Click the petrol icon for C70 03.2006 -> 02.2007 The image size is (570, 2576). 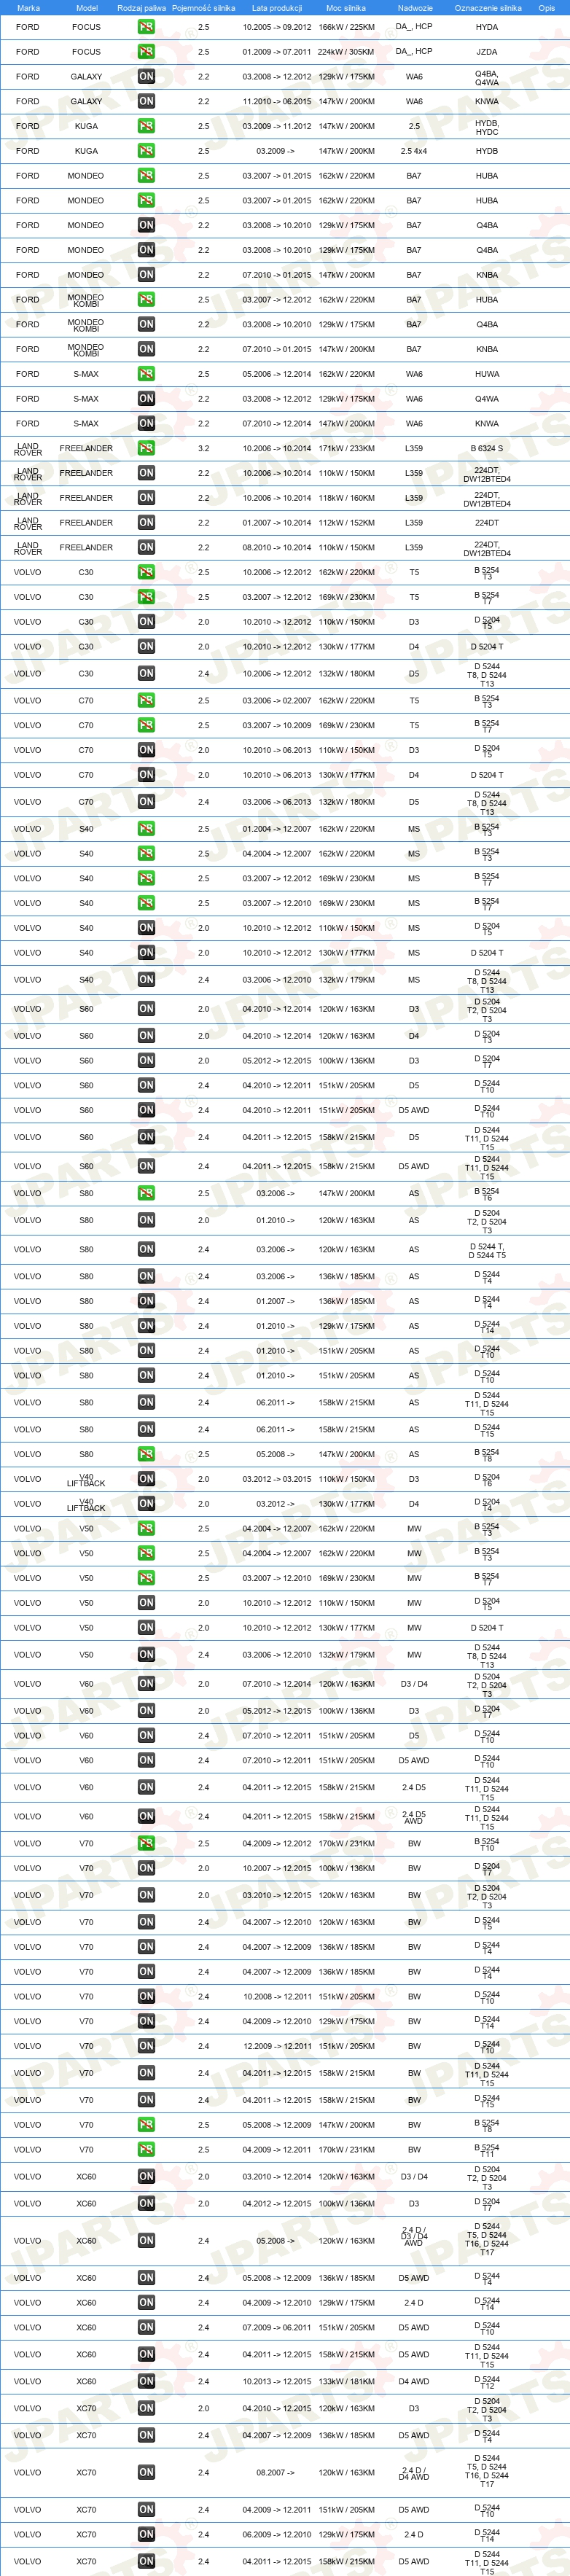146,701
